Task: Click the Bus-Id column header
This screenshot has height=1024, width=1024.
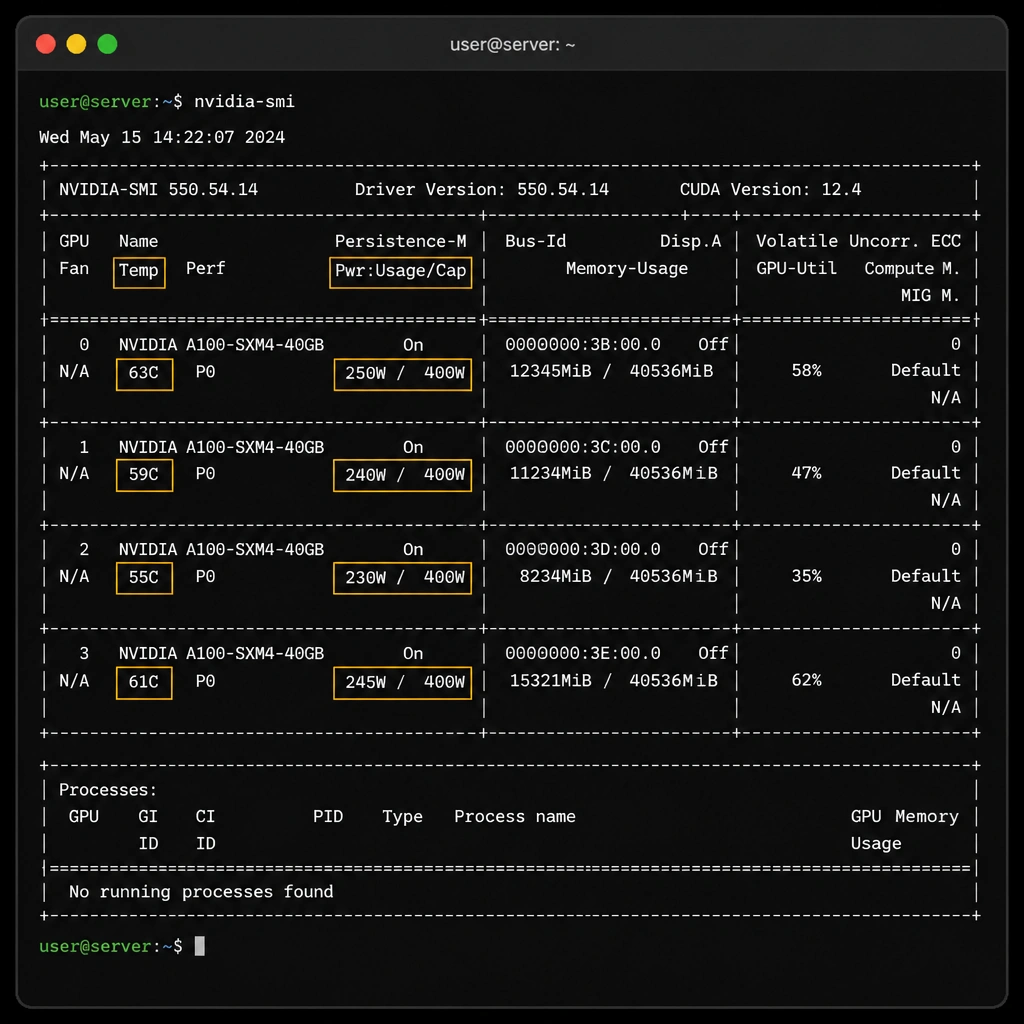Action: coord(536,241)
